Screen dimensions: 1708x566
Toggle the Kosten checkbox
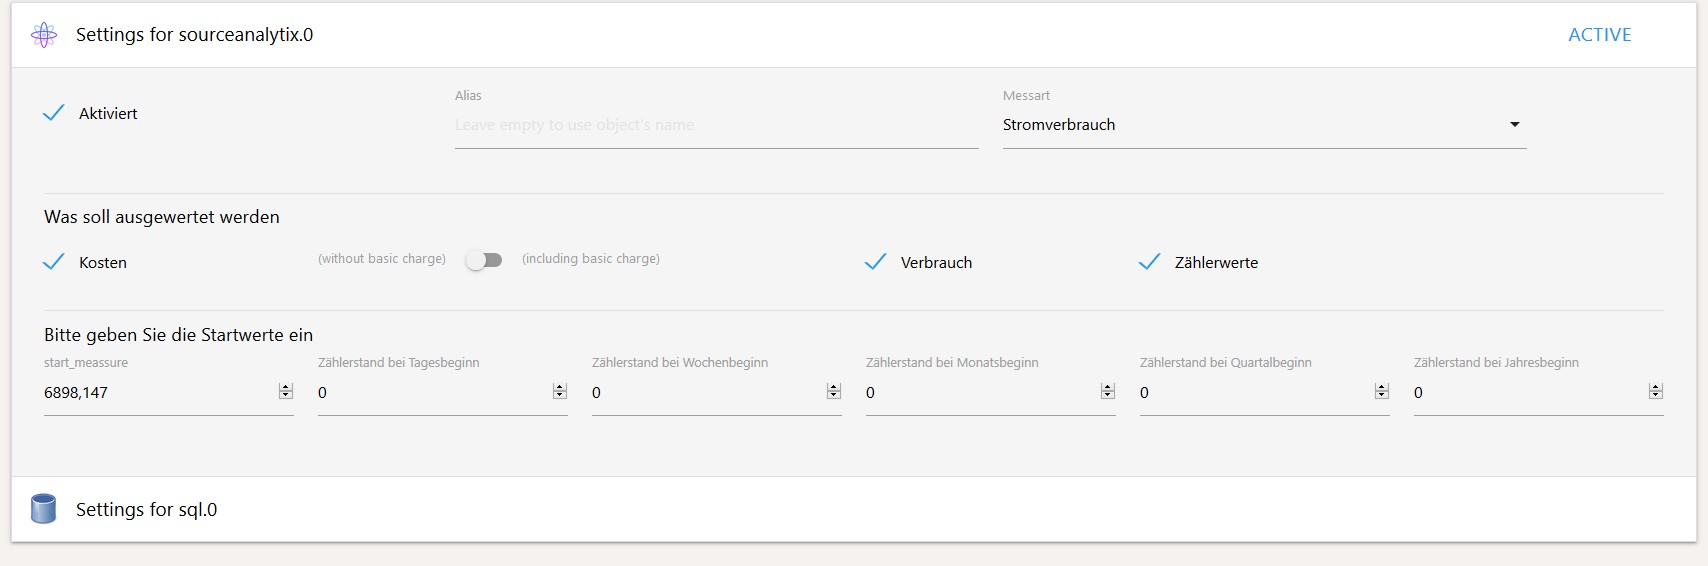[54, 262]
